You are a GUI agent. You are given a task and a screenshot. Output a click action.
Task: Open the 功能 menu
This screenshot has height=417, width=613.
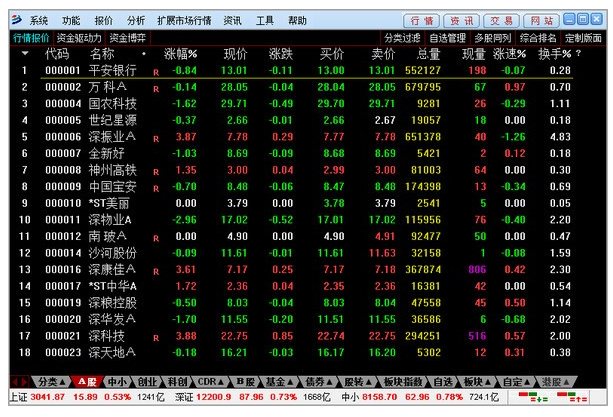pyautogui.click(x=71, y=20)
